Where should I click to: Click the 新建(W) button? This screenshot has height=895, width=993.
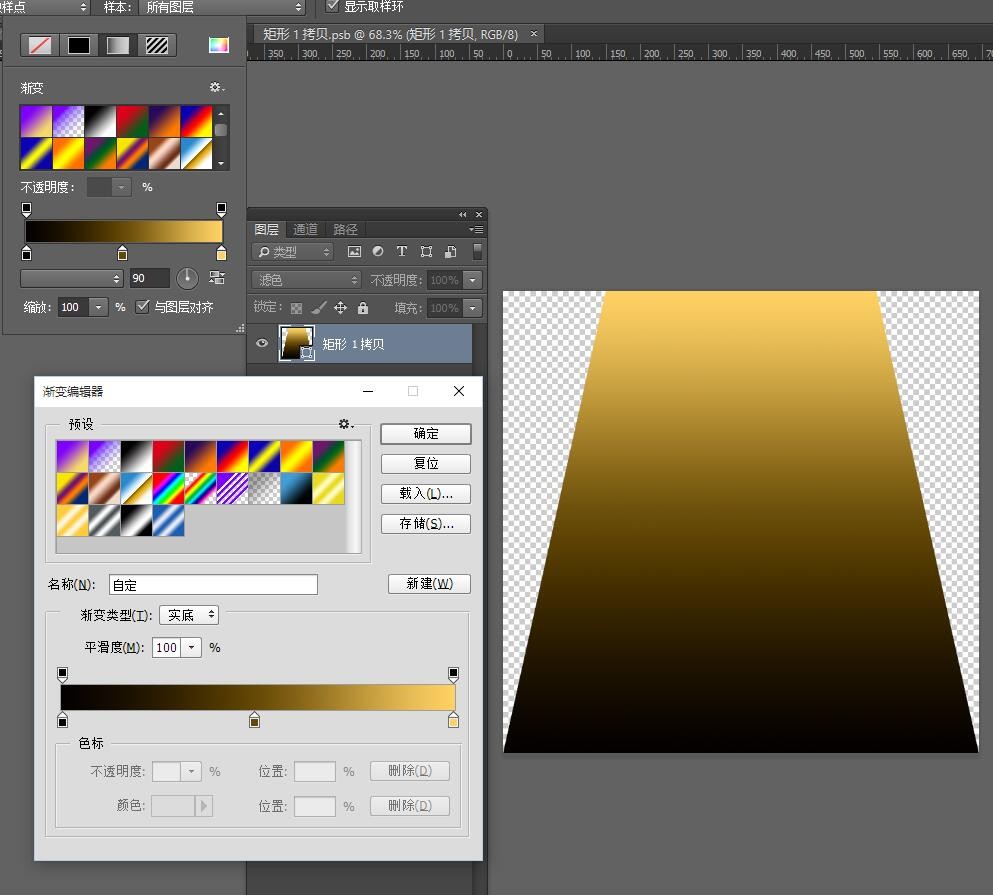(429, 584)
